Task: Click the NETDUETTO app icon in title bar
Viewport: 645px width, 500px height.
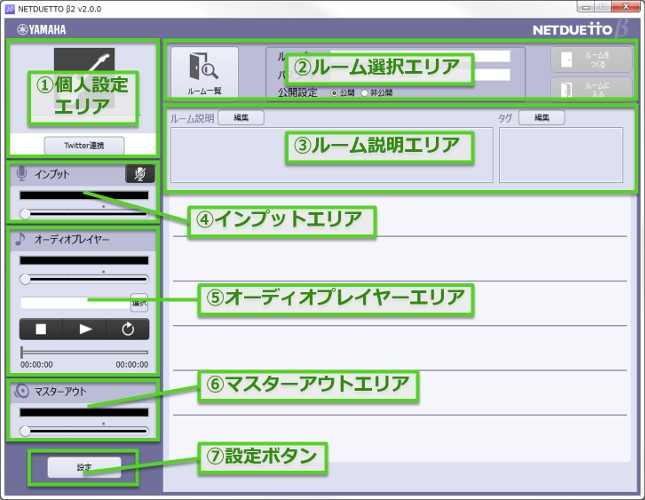Action: 9,9
